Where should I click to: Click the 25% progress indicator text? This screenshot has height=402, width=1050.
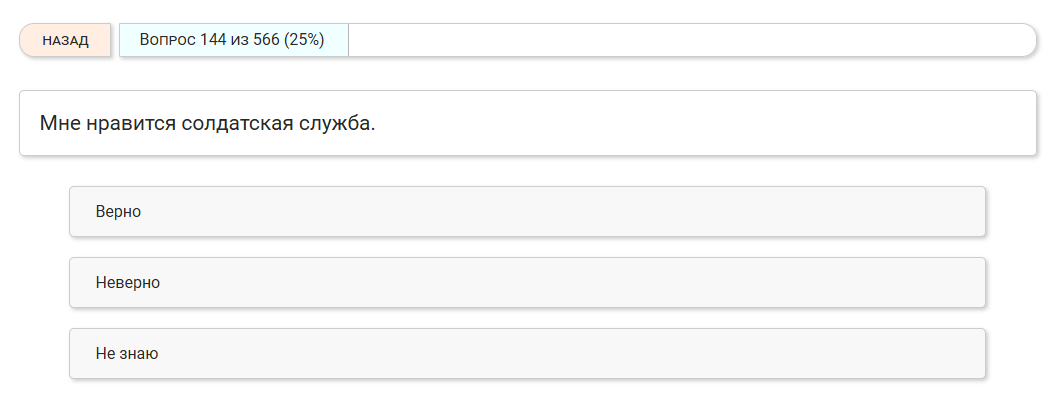(x=304, y=40)
